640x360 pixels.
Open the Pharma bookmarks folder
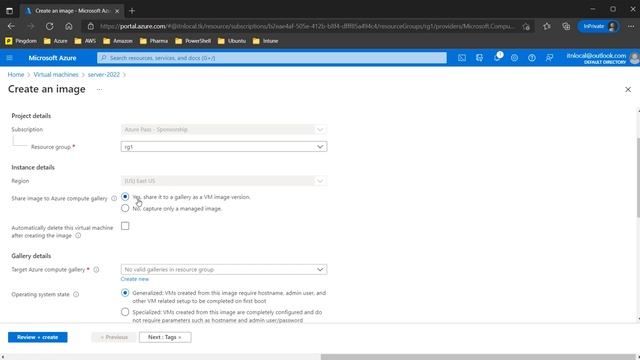(154, 41)
